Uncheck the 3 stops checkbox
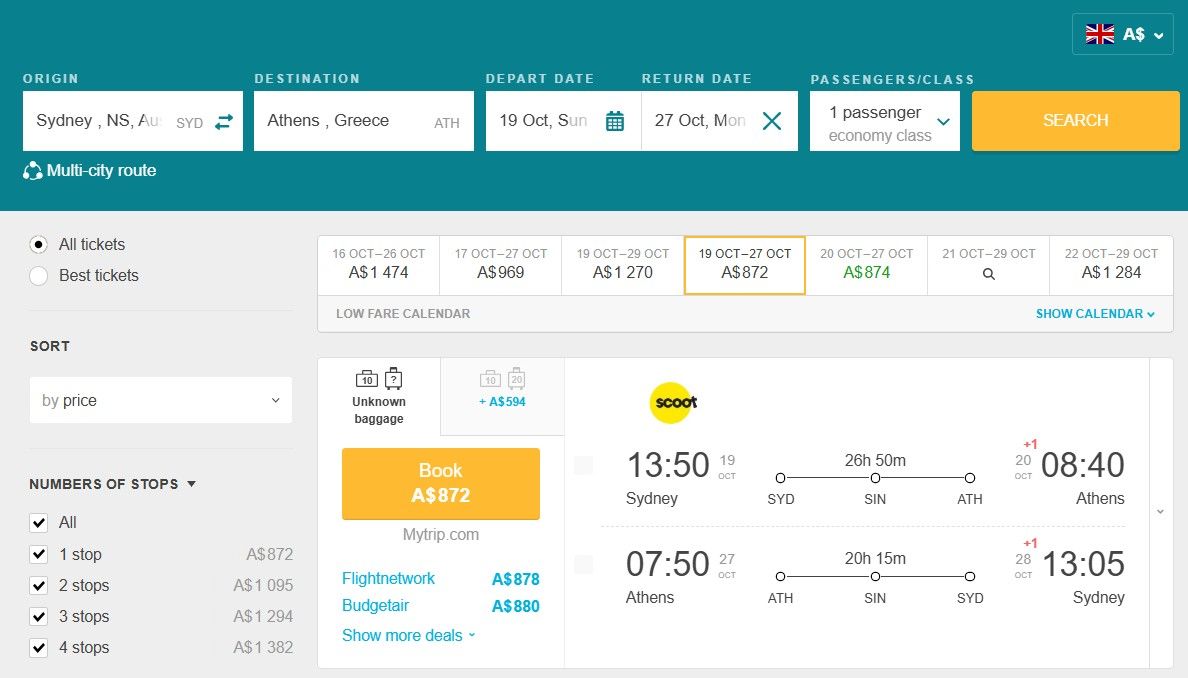This screenshot has width=1188, height=678. point(39,617)
